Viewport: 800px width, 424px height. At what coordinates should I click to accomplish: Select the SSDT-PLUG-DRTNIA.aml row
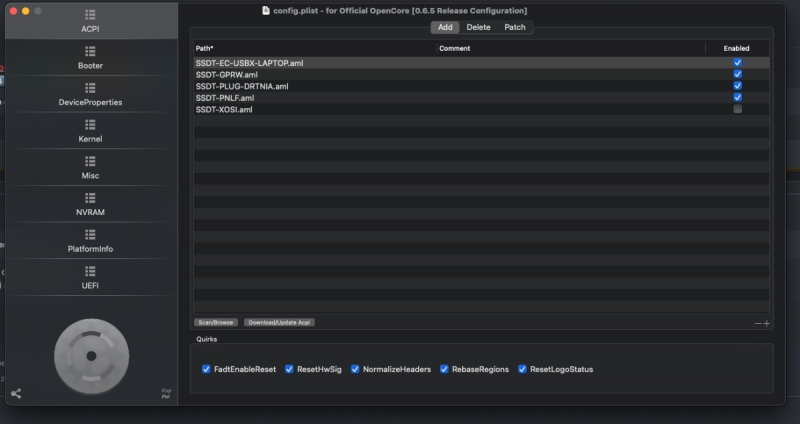point(481,86)
